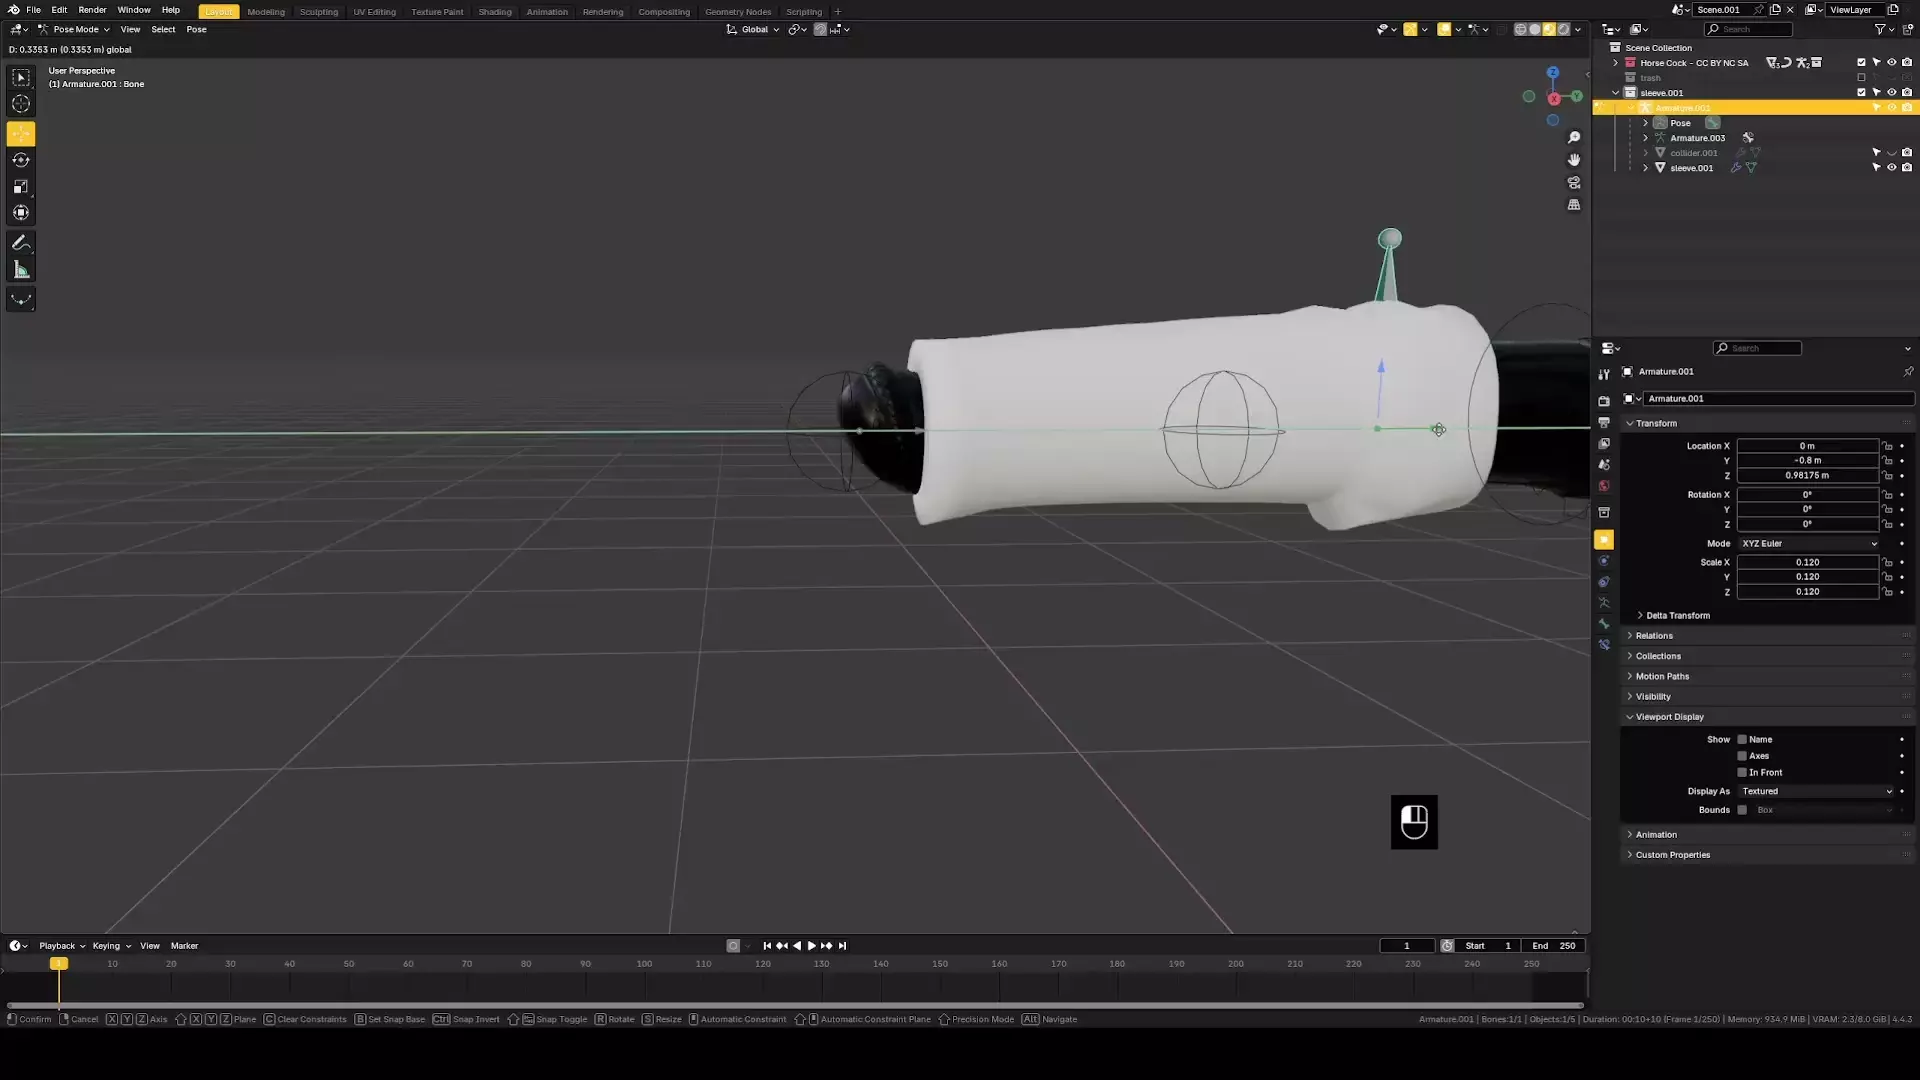
Task: Switch to the Sculpting workspace tab
Action: point(319,12)
